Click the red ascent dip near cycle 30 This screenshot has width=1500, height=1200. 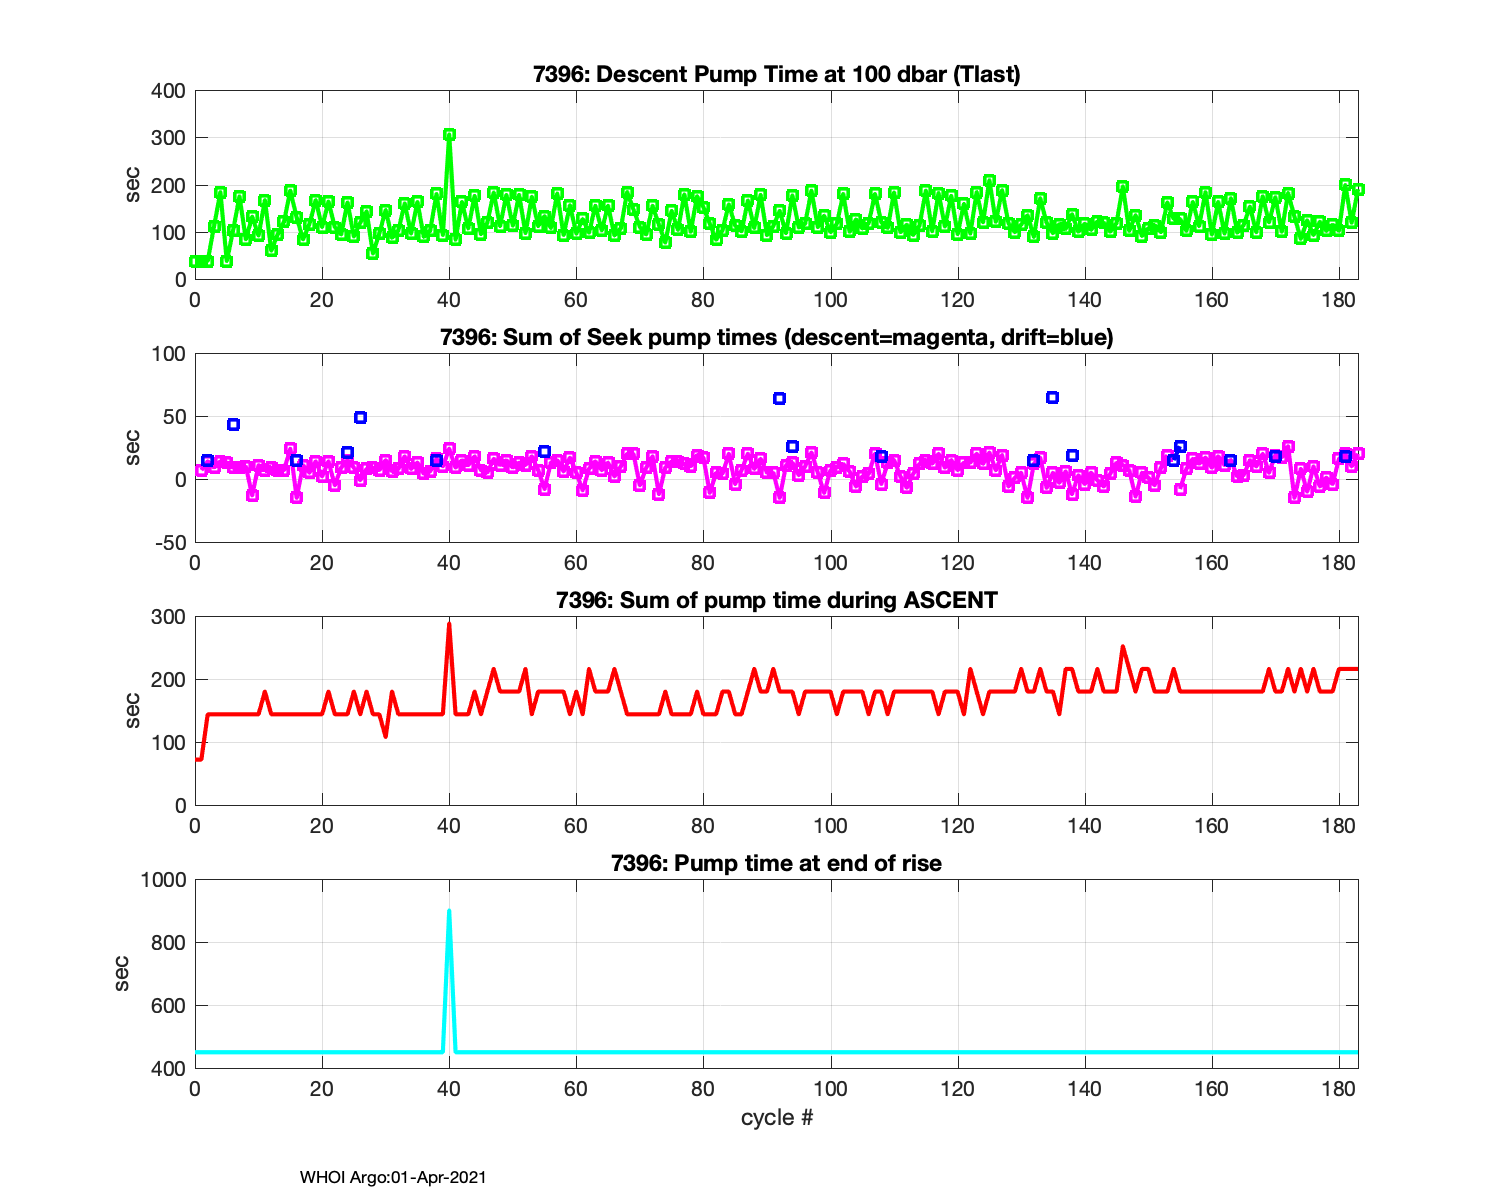[x=385, y=736]
